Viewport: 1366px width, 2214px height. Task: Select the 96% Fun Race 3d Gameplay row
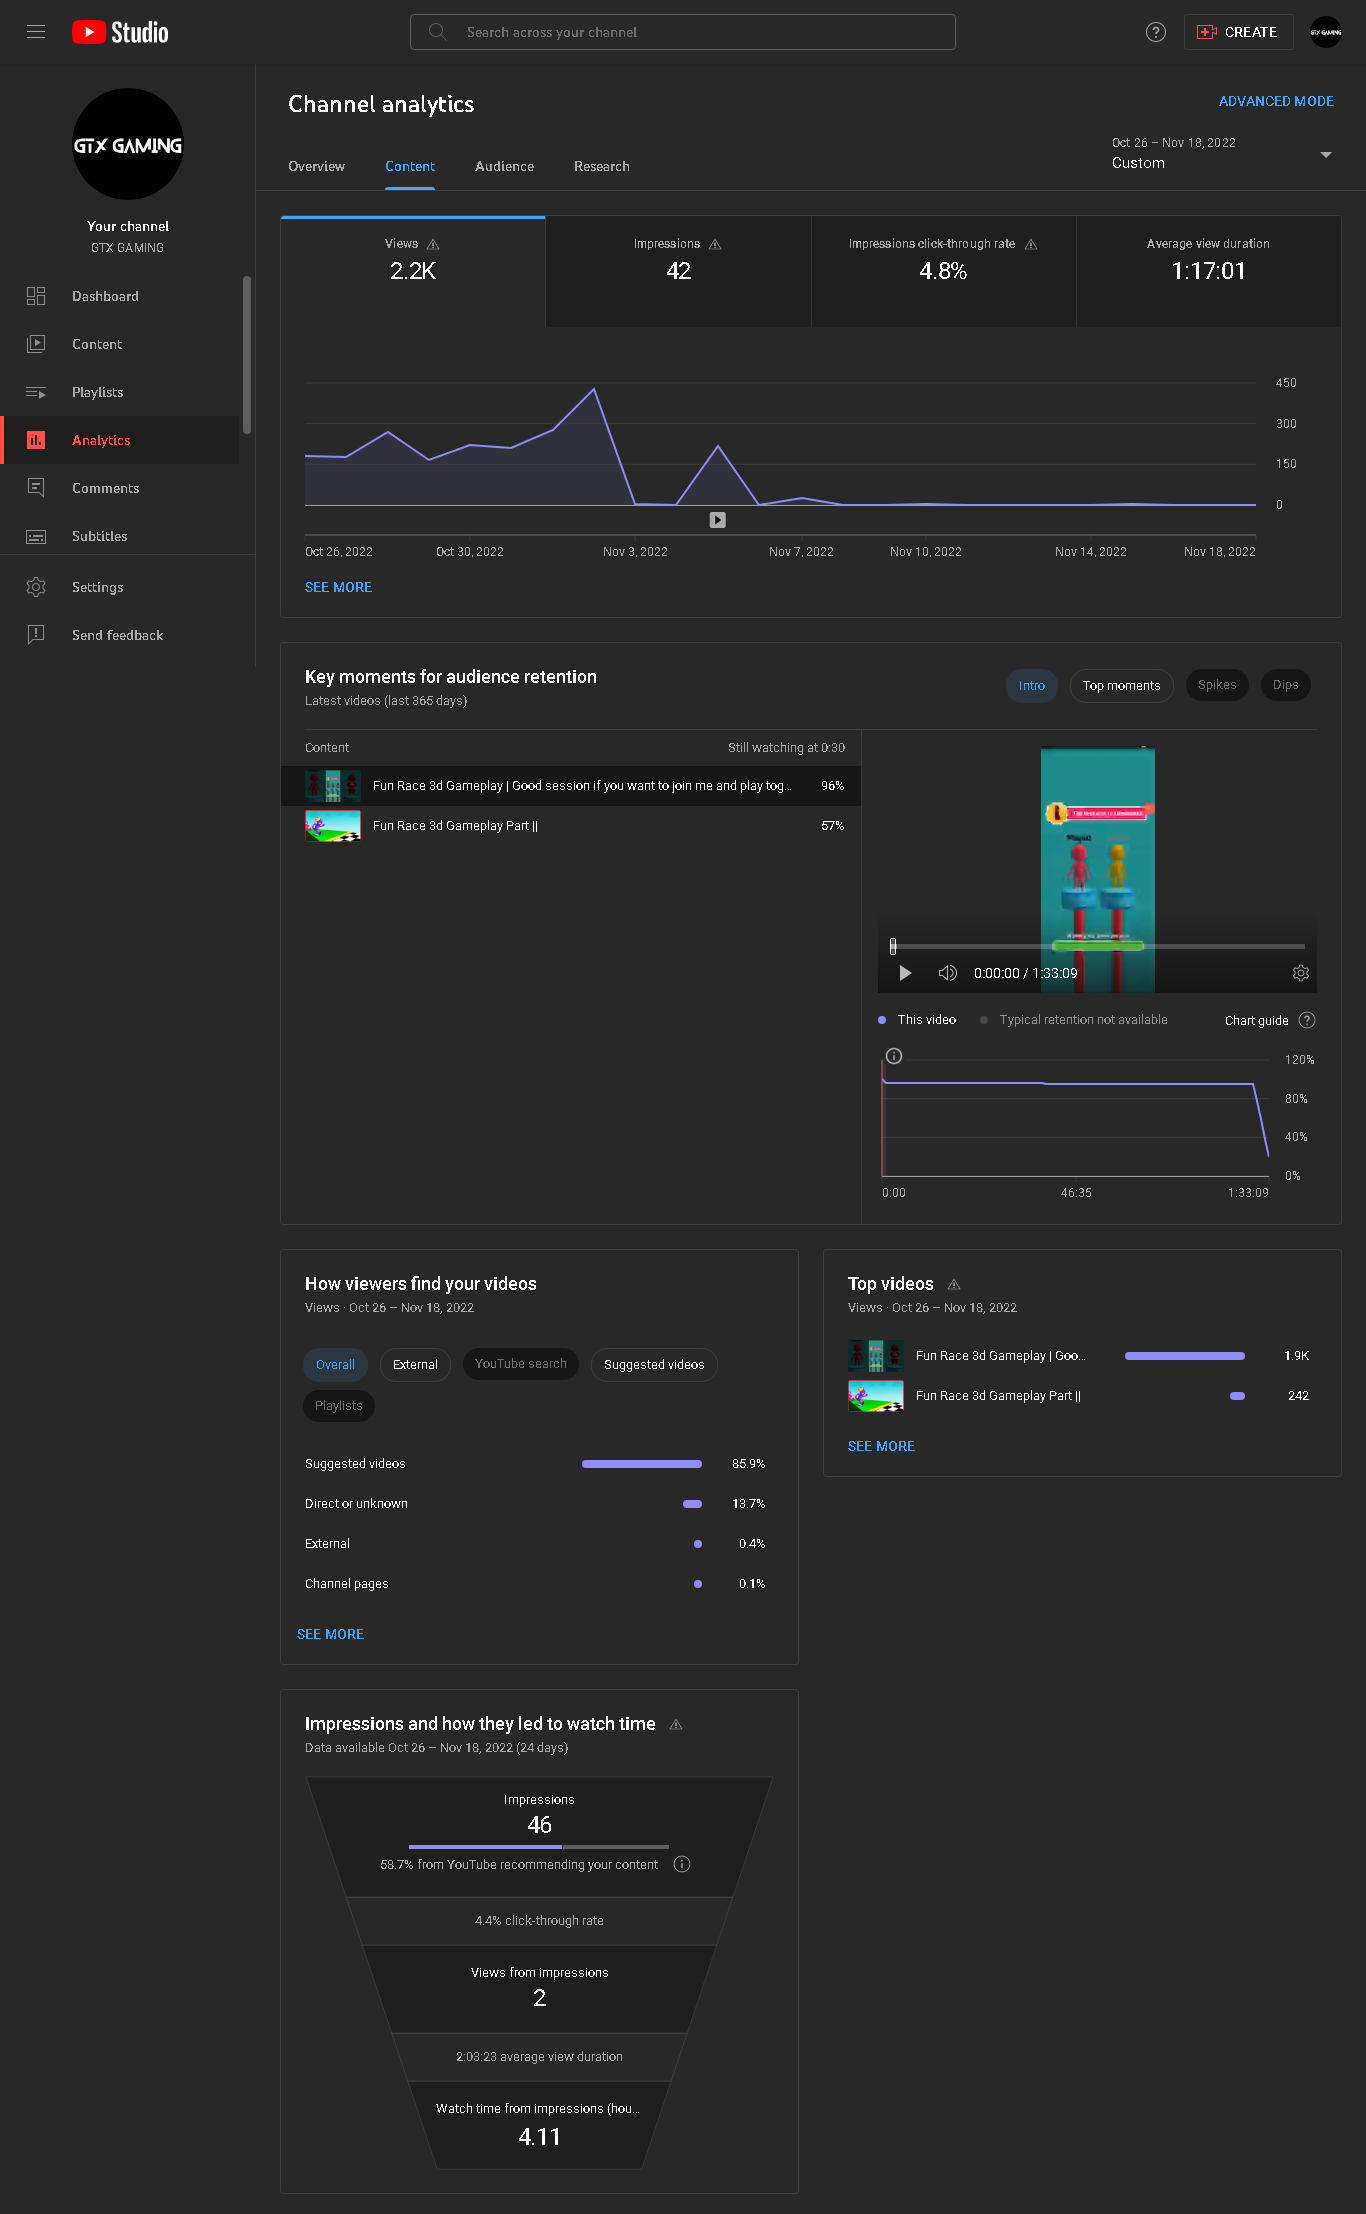click(x=571, y=786)
